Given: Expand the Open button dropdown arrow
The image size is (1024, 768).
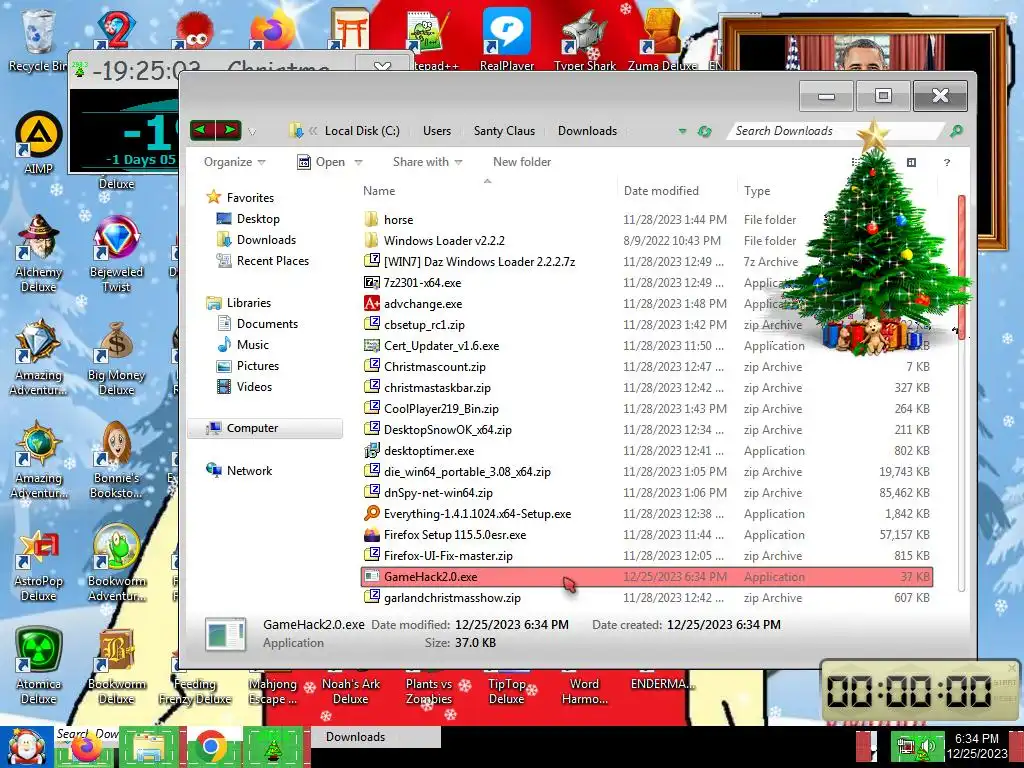Looking at the screenshot, I should (358, 162).
